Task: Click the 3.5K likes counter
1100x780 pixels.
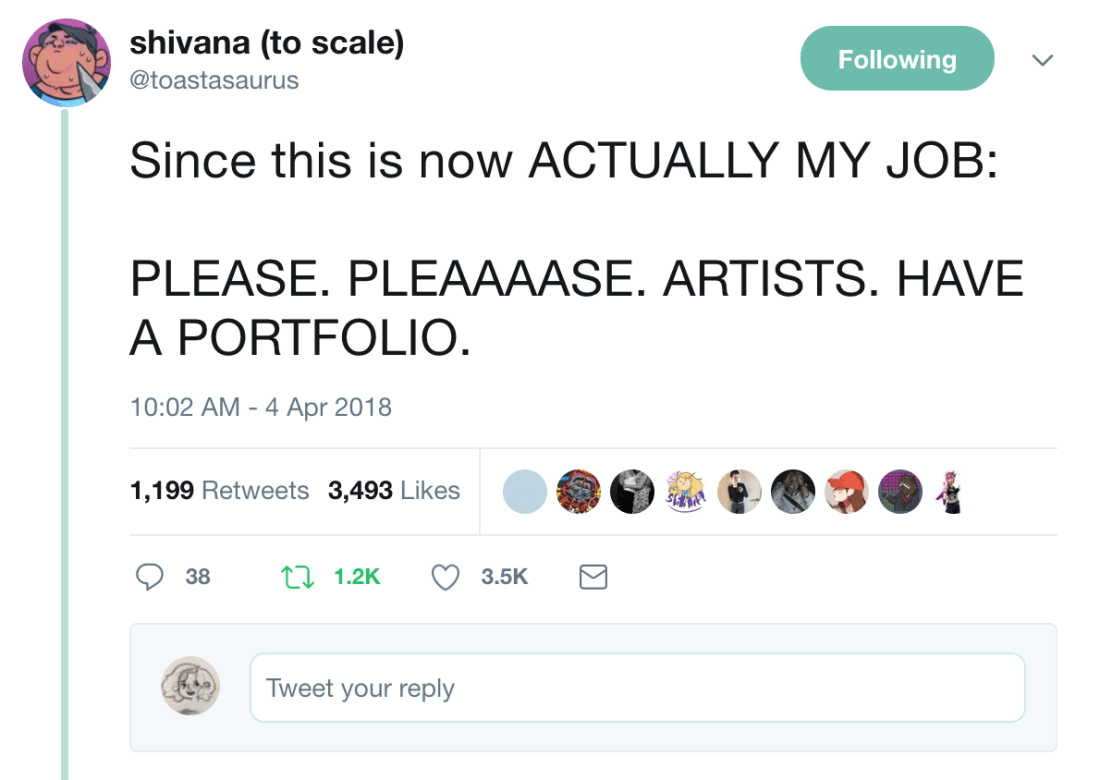Action: (504, 576)
